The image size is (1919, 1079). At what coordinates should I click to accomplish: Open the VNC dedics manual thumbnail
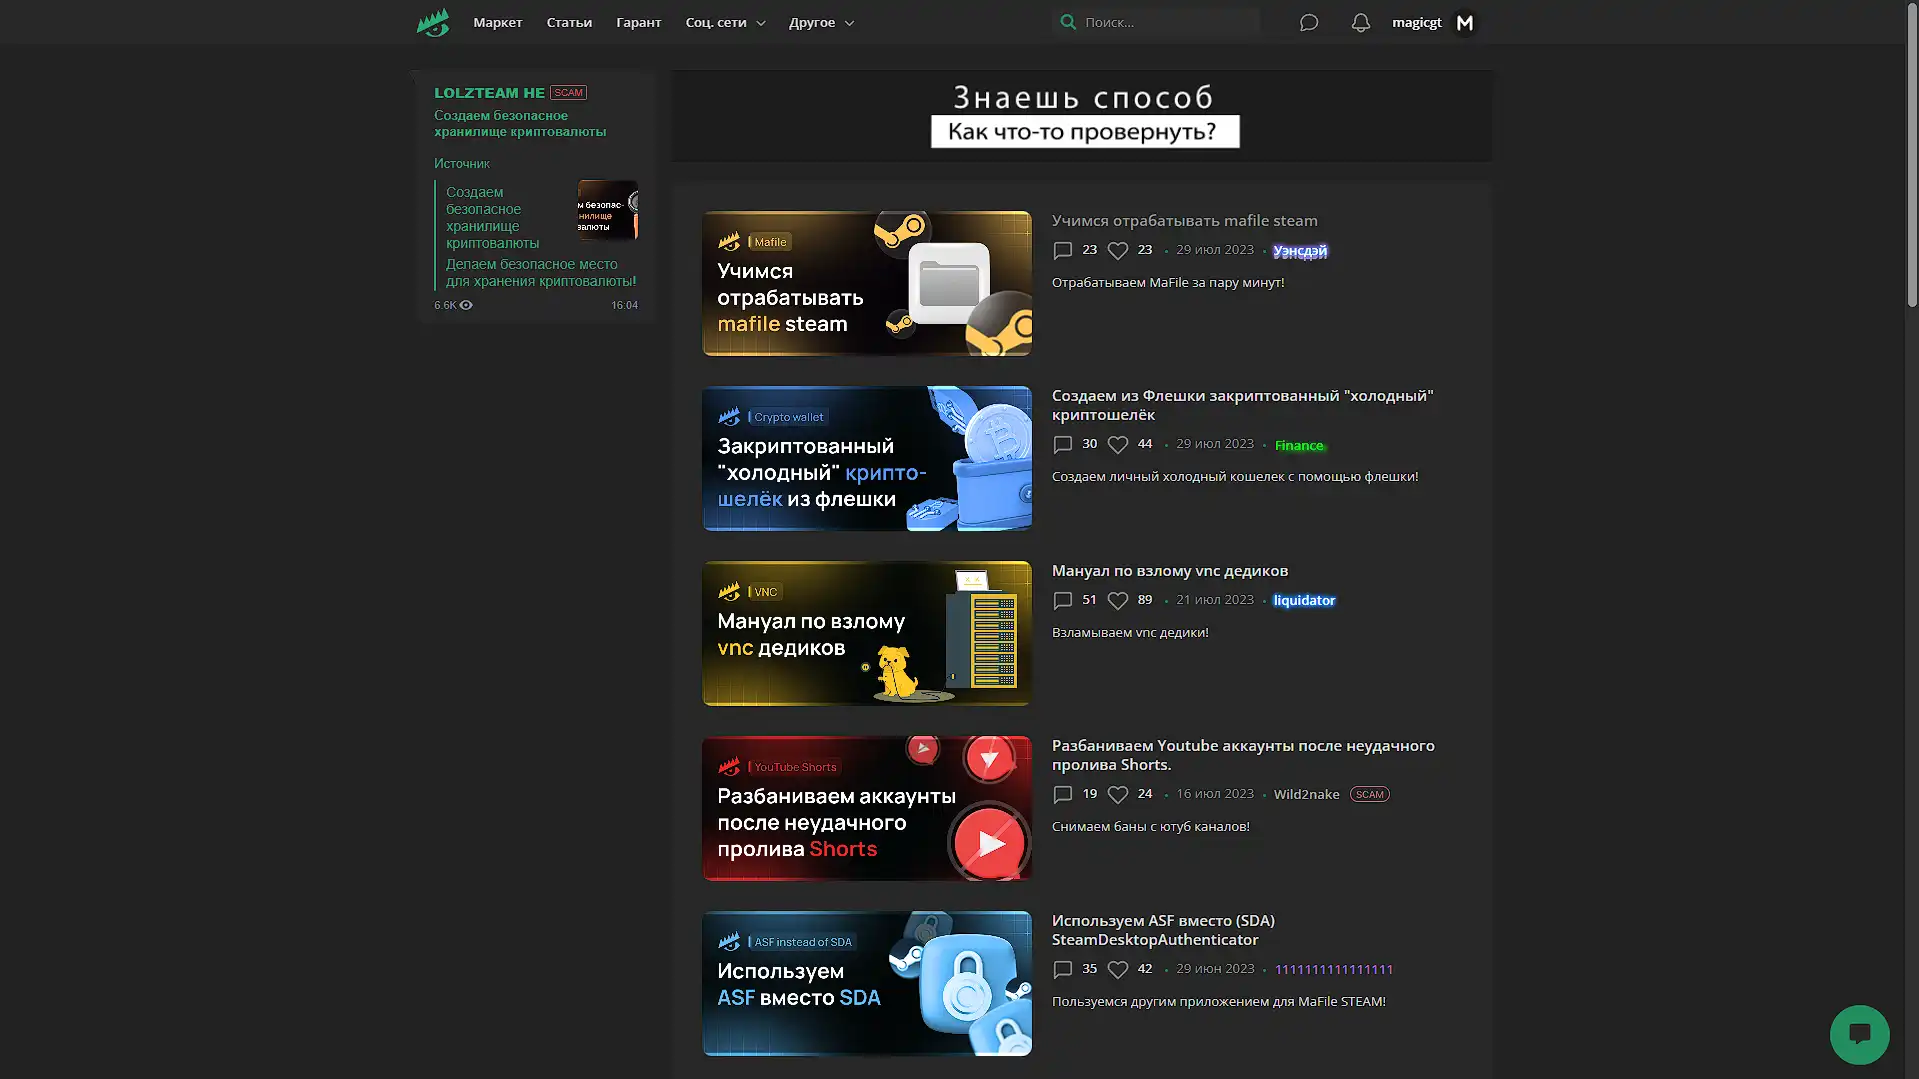[866, 633]
